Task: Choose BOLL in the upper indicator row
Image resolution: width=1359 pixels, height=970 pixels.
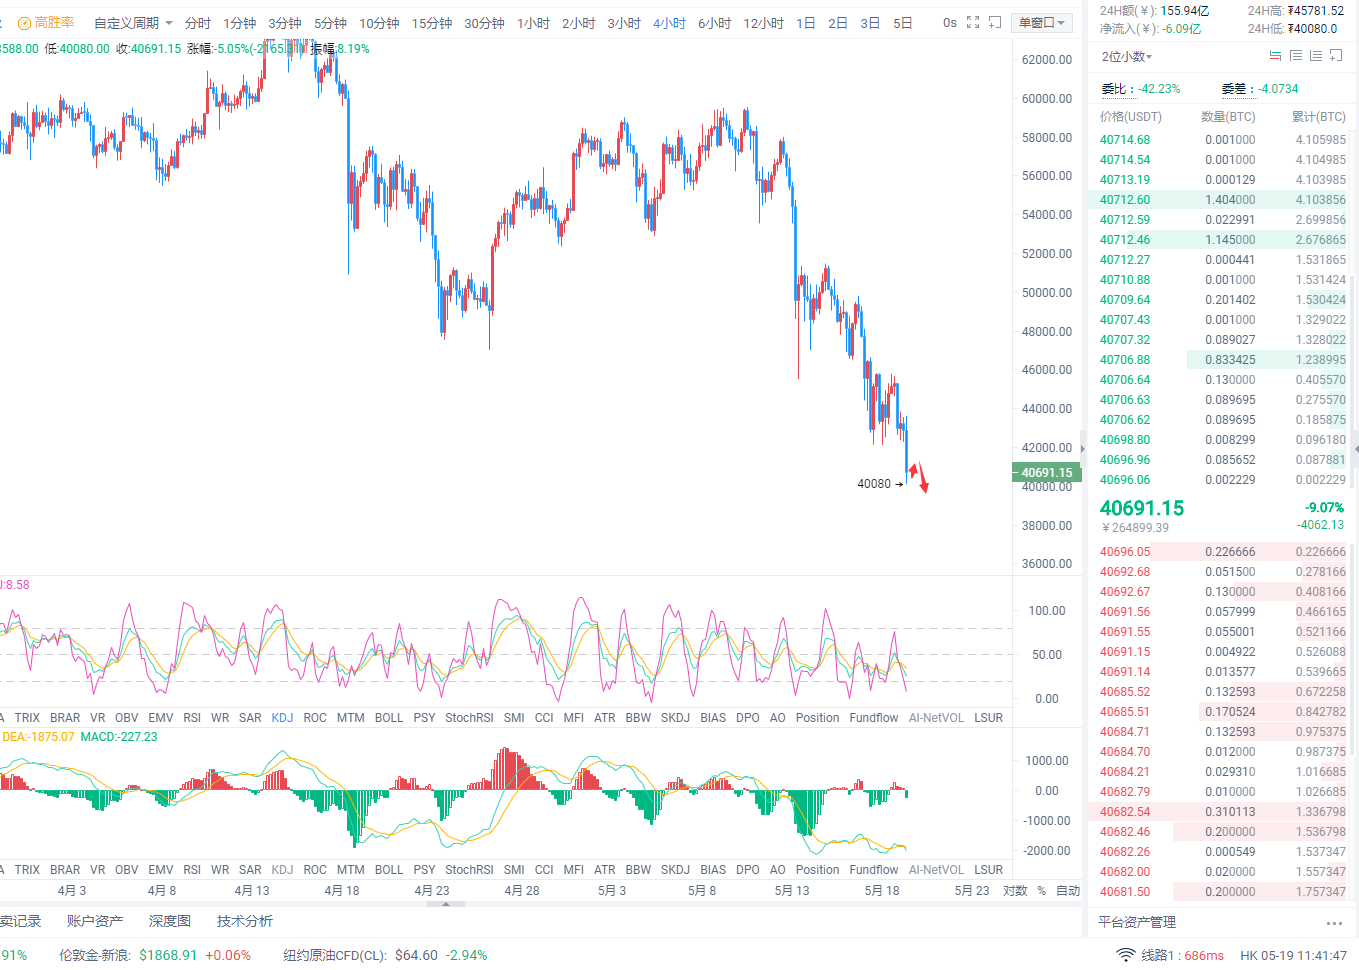Action: [389, 718]
